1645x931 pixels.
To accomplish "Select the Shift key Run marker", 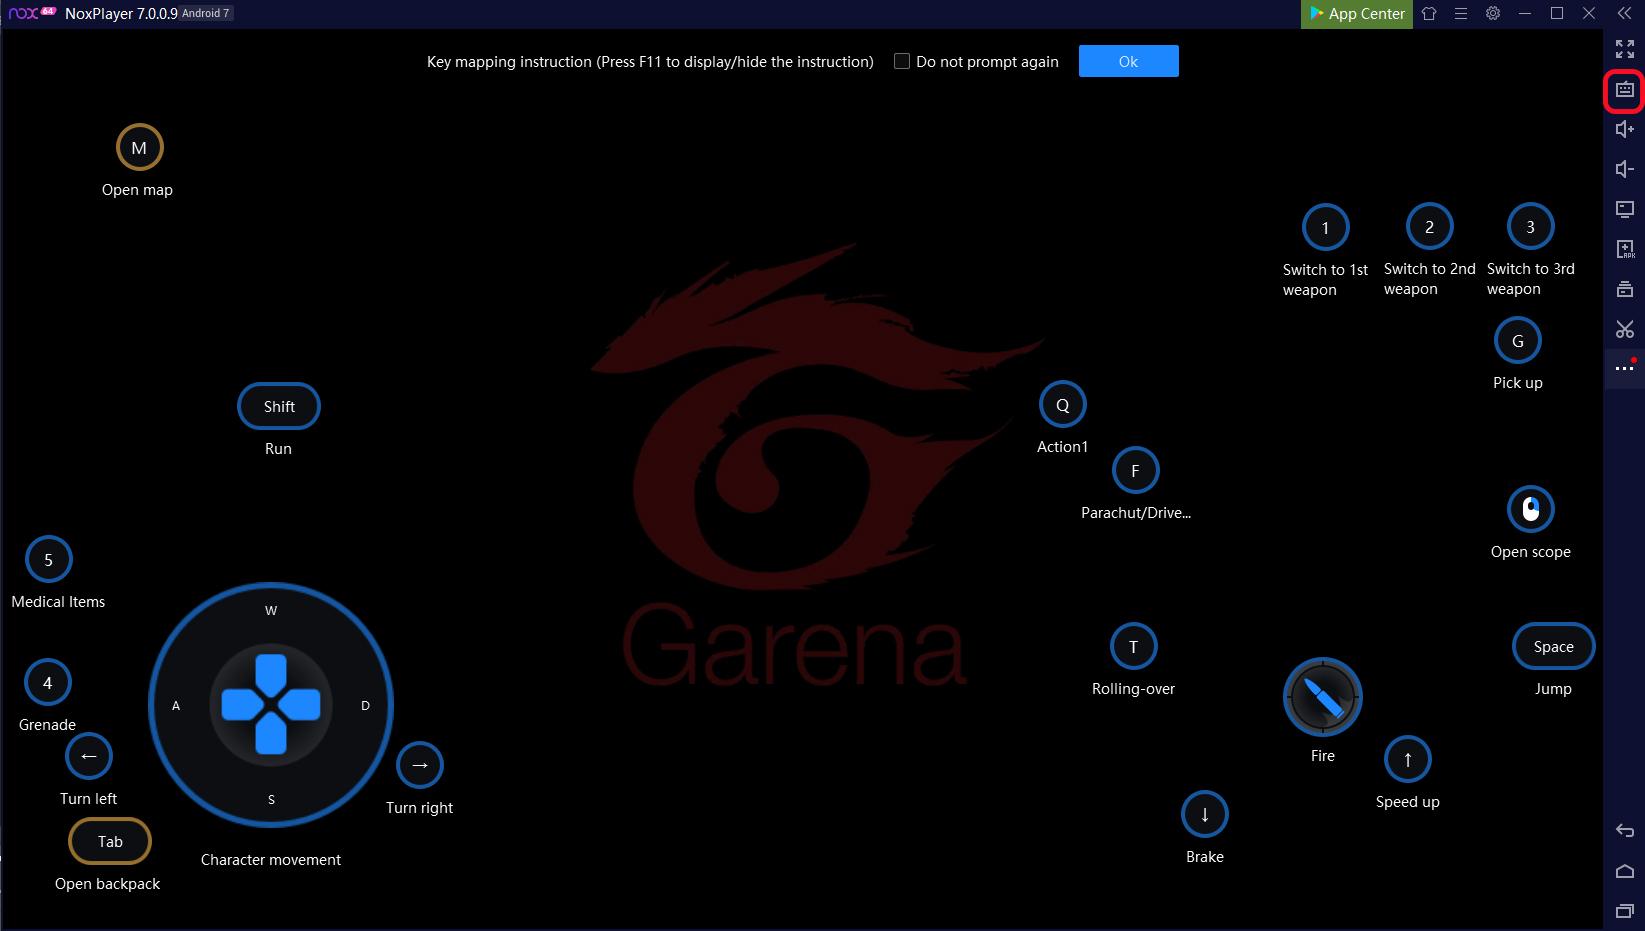I will 279,407.
